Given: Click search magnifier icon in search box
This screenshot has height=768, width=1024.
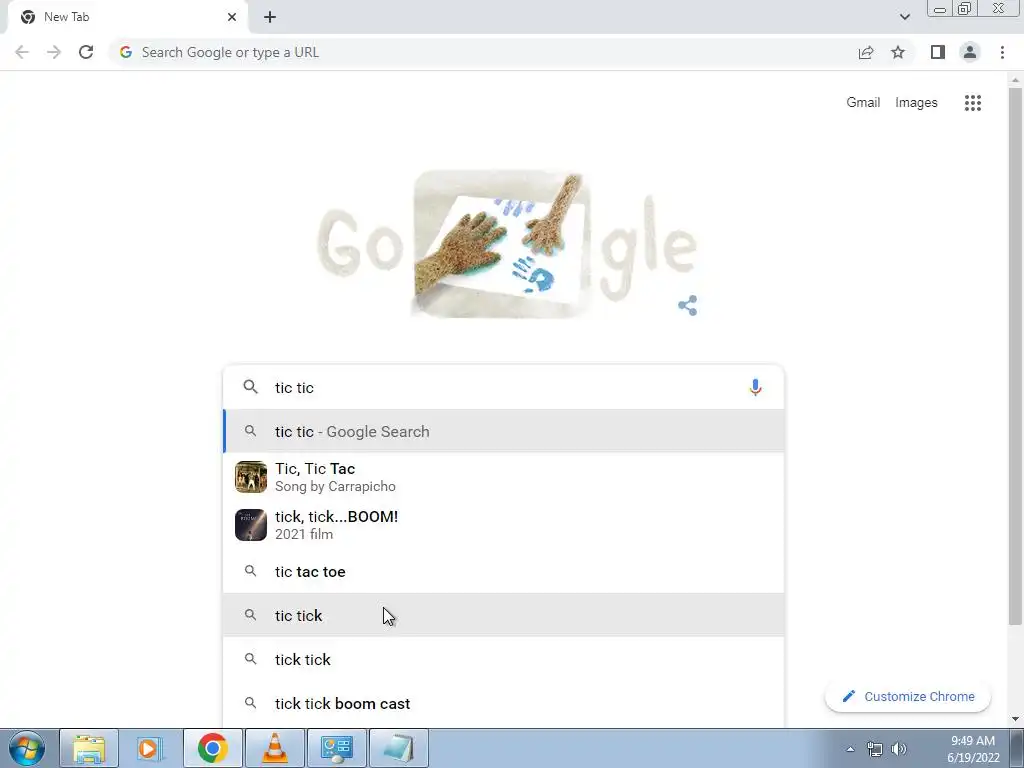Looking at the screenshot, I should tap(251, 387).
